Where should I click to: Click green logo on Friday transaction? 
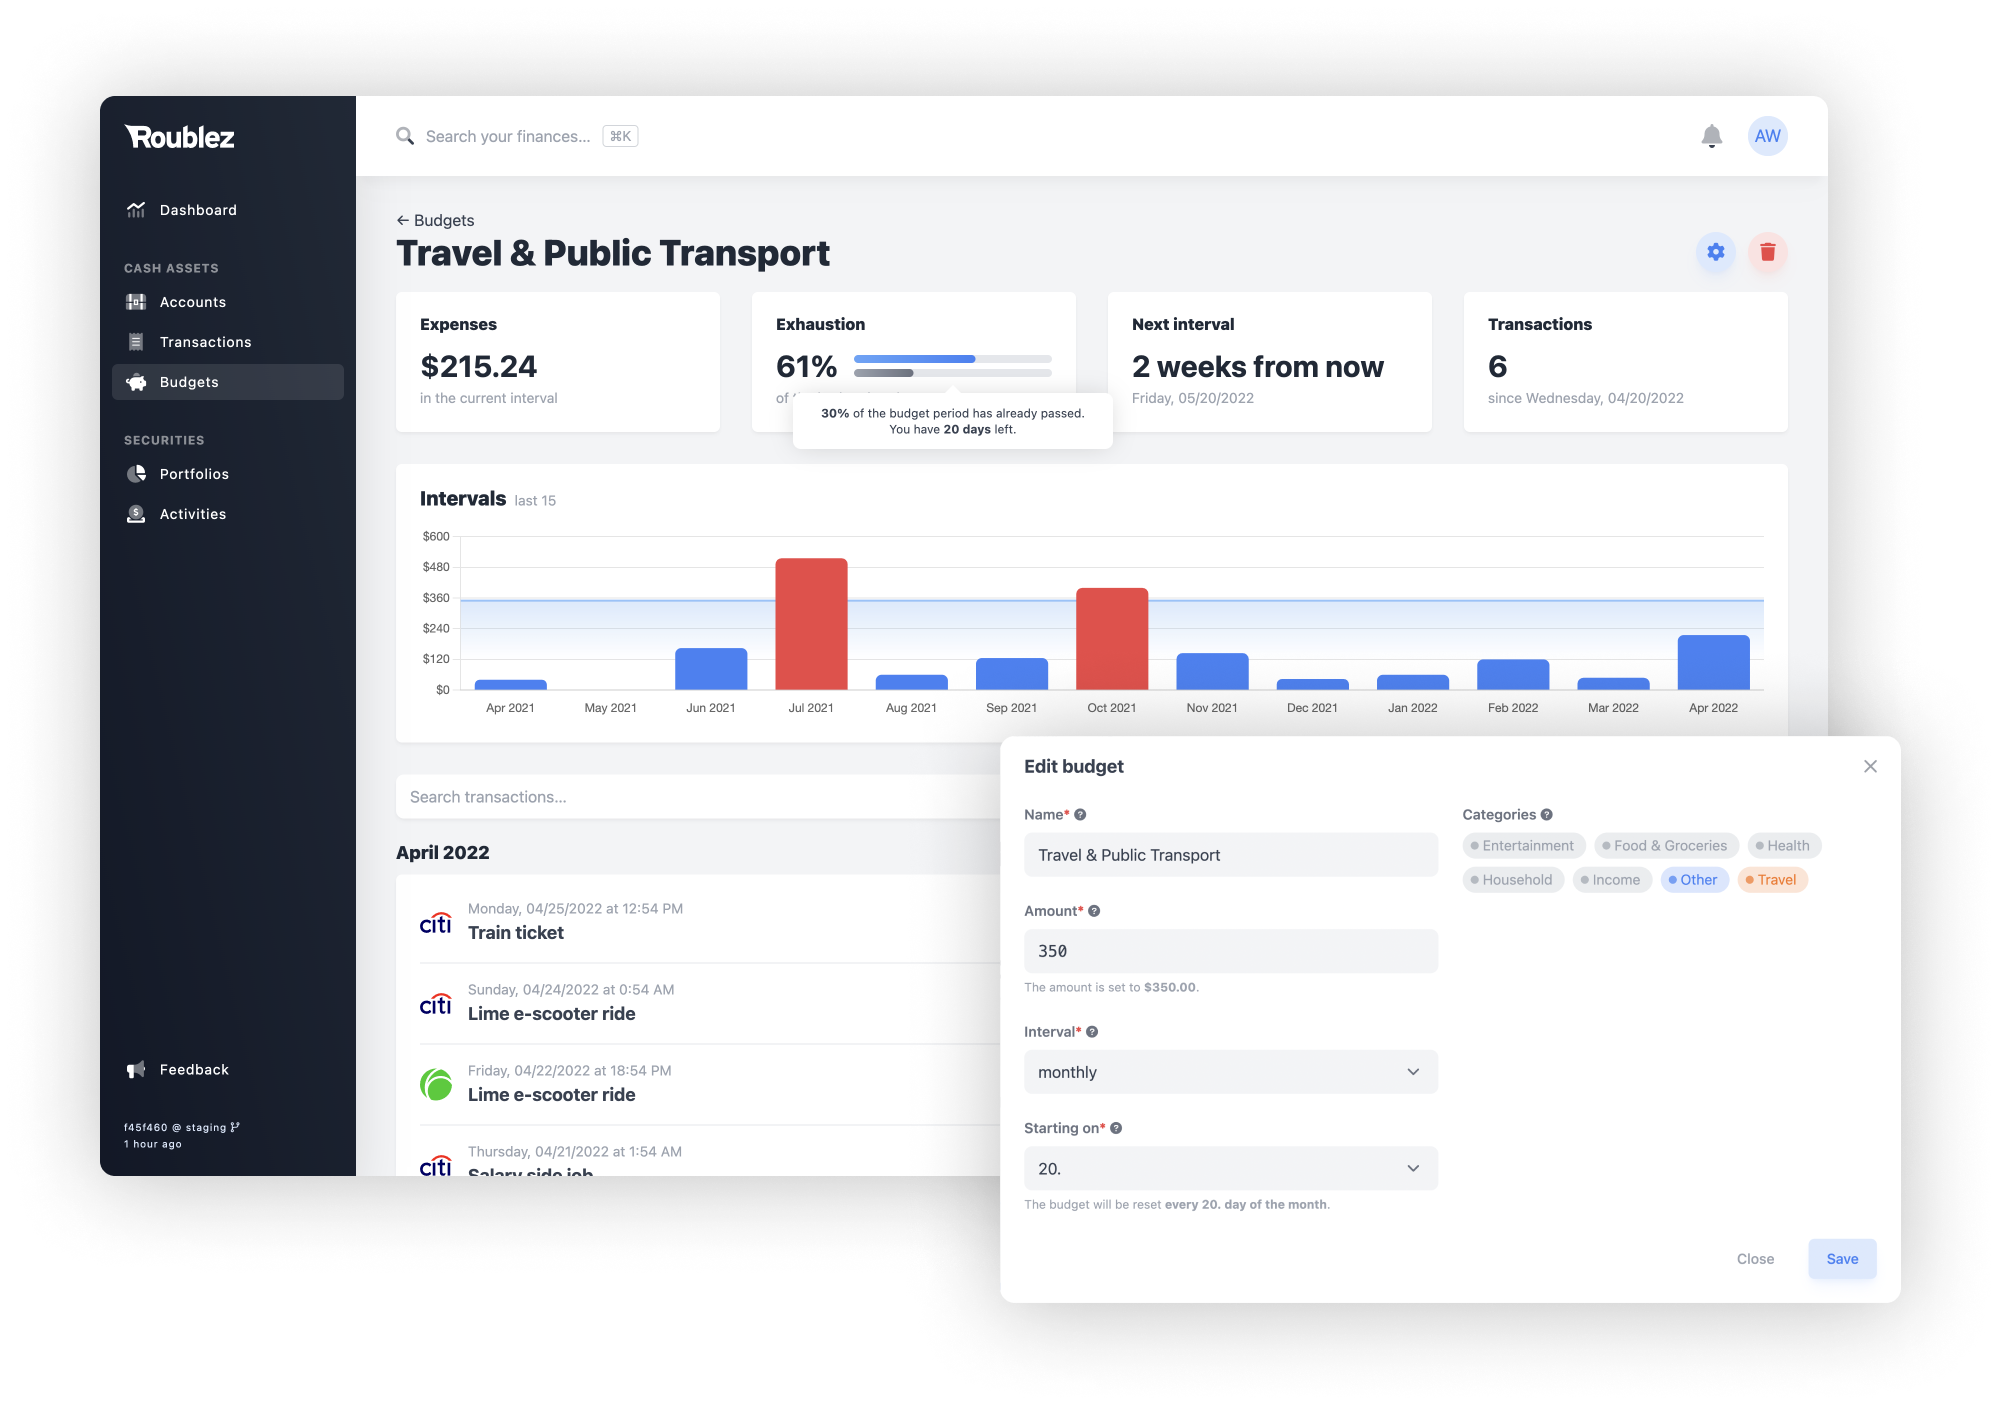point(436,1084)
